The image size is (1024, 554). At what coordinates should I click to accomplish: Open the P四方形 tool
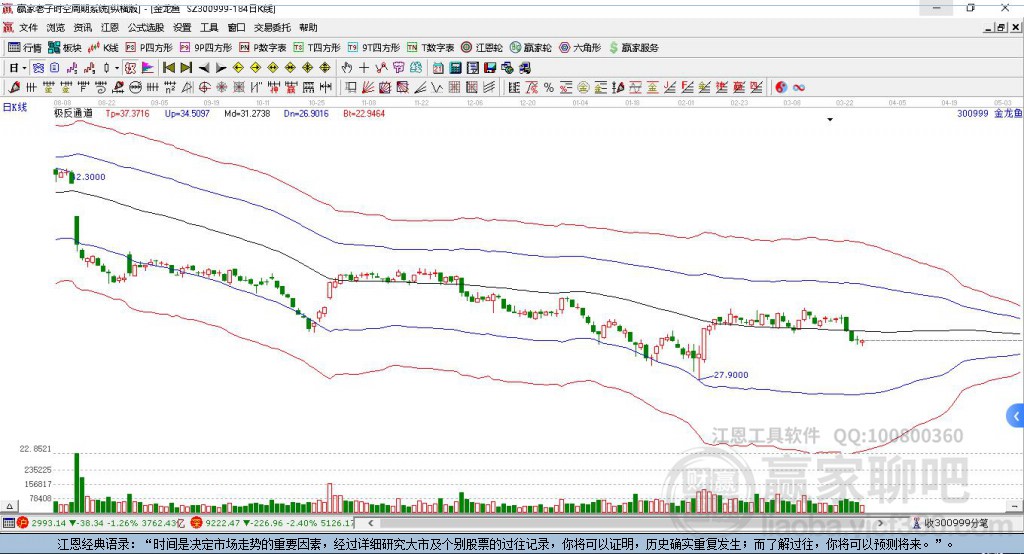tap(149, 48)
